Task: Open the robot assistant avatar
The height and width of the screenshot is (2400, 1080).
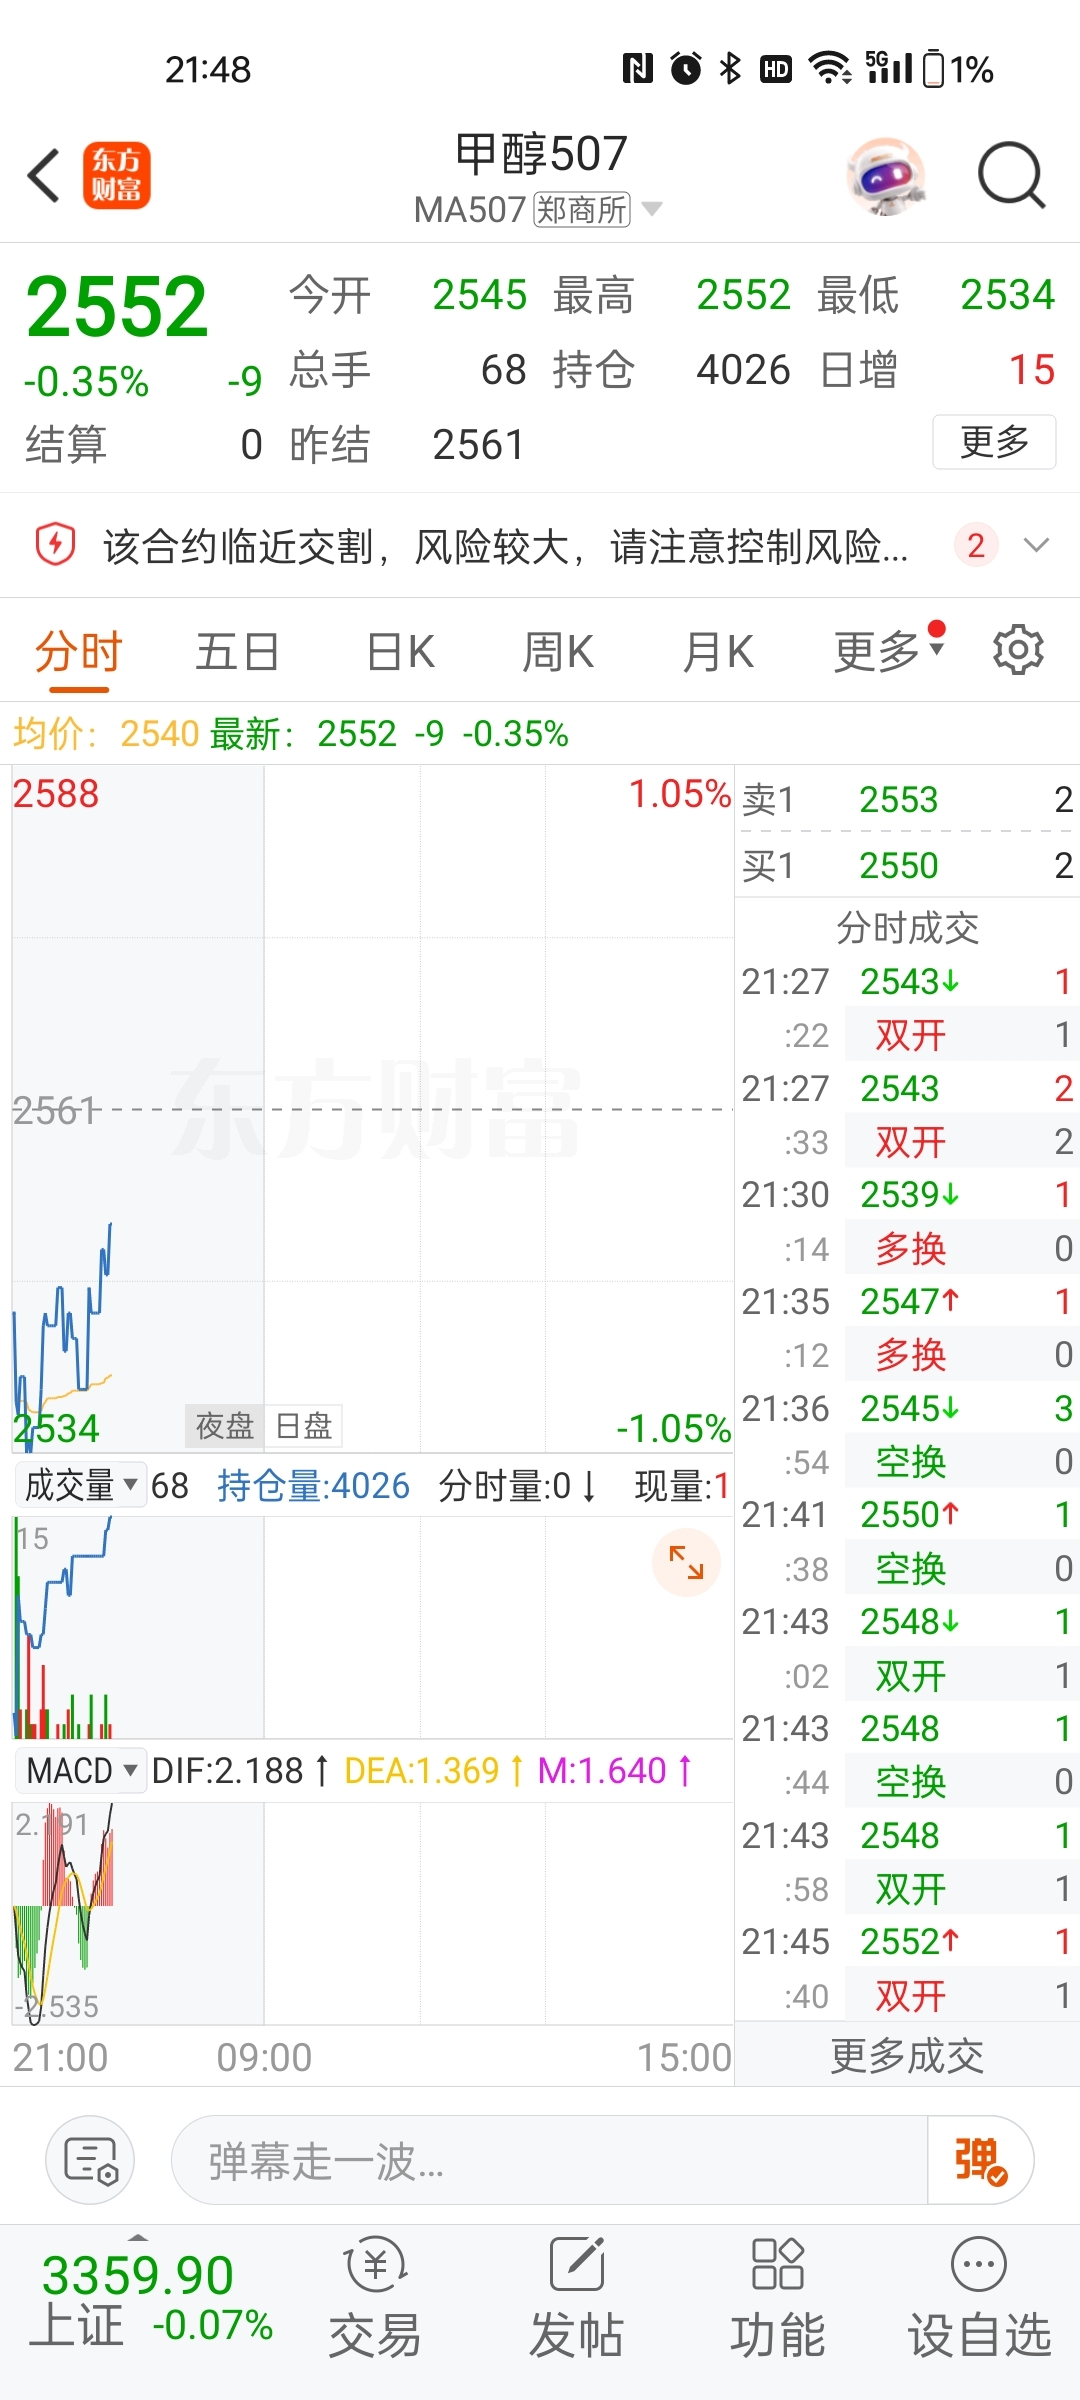Action: coord(885,176)
